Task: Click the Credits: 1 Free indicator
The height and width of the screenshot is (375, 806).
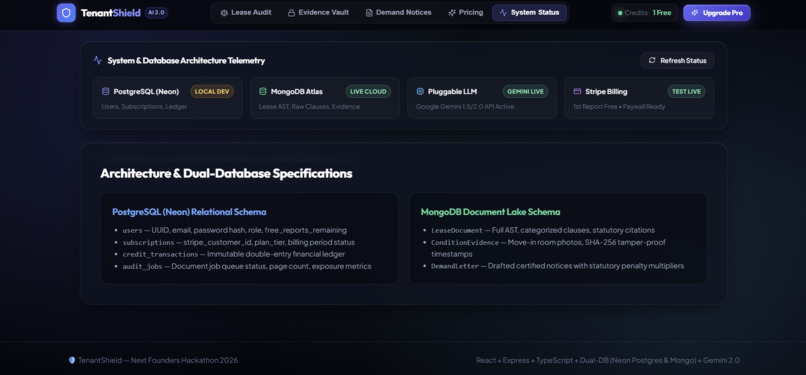Action: tap(645, 13)
